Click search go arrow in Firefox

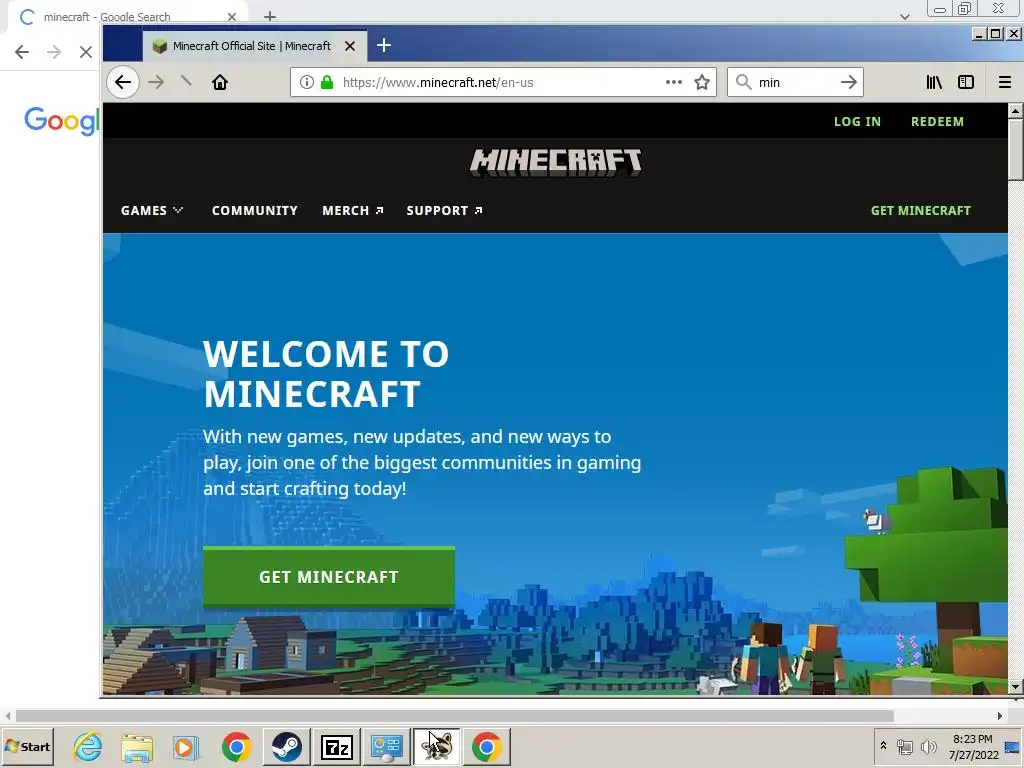[x=848, y=82]
